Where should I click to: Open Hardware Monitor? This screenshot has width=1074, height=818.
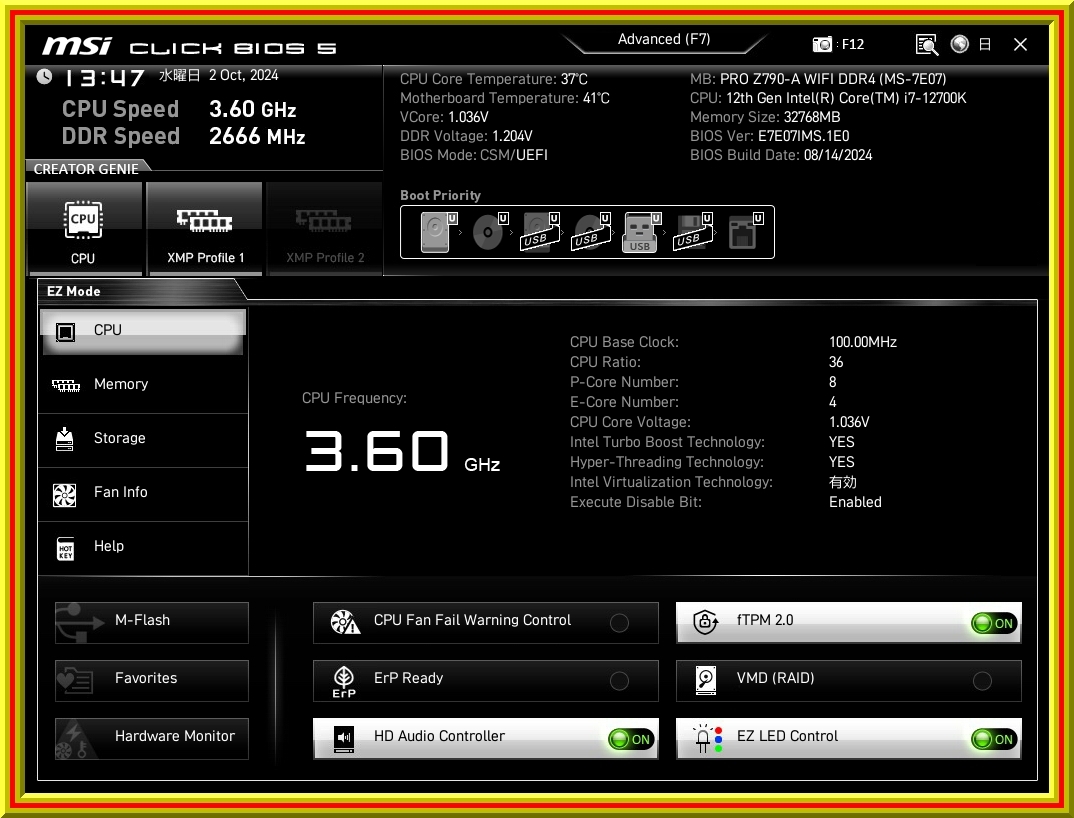151,739
